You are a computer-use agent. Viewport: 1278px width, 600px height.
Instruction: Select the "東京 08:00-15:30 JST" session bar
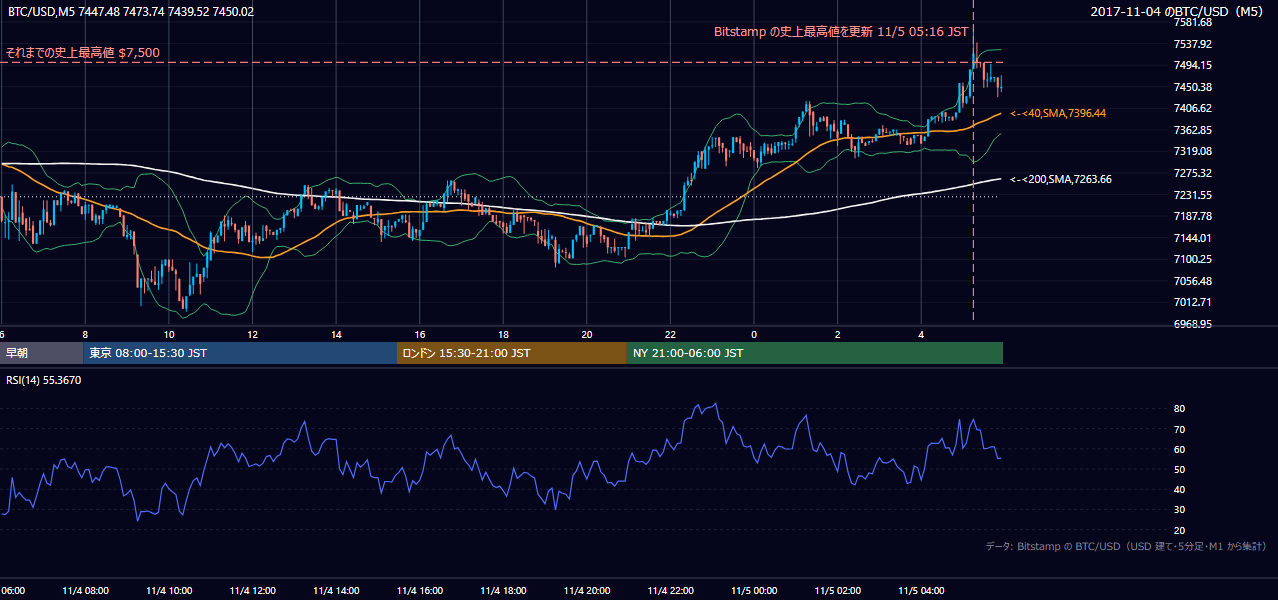[240, 353]
